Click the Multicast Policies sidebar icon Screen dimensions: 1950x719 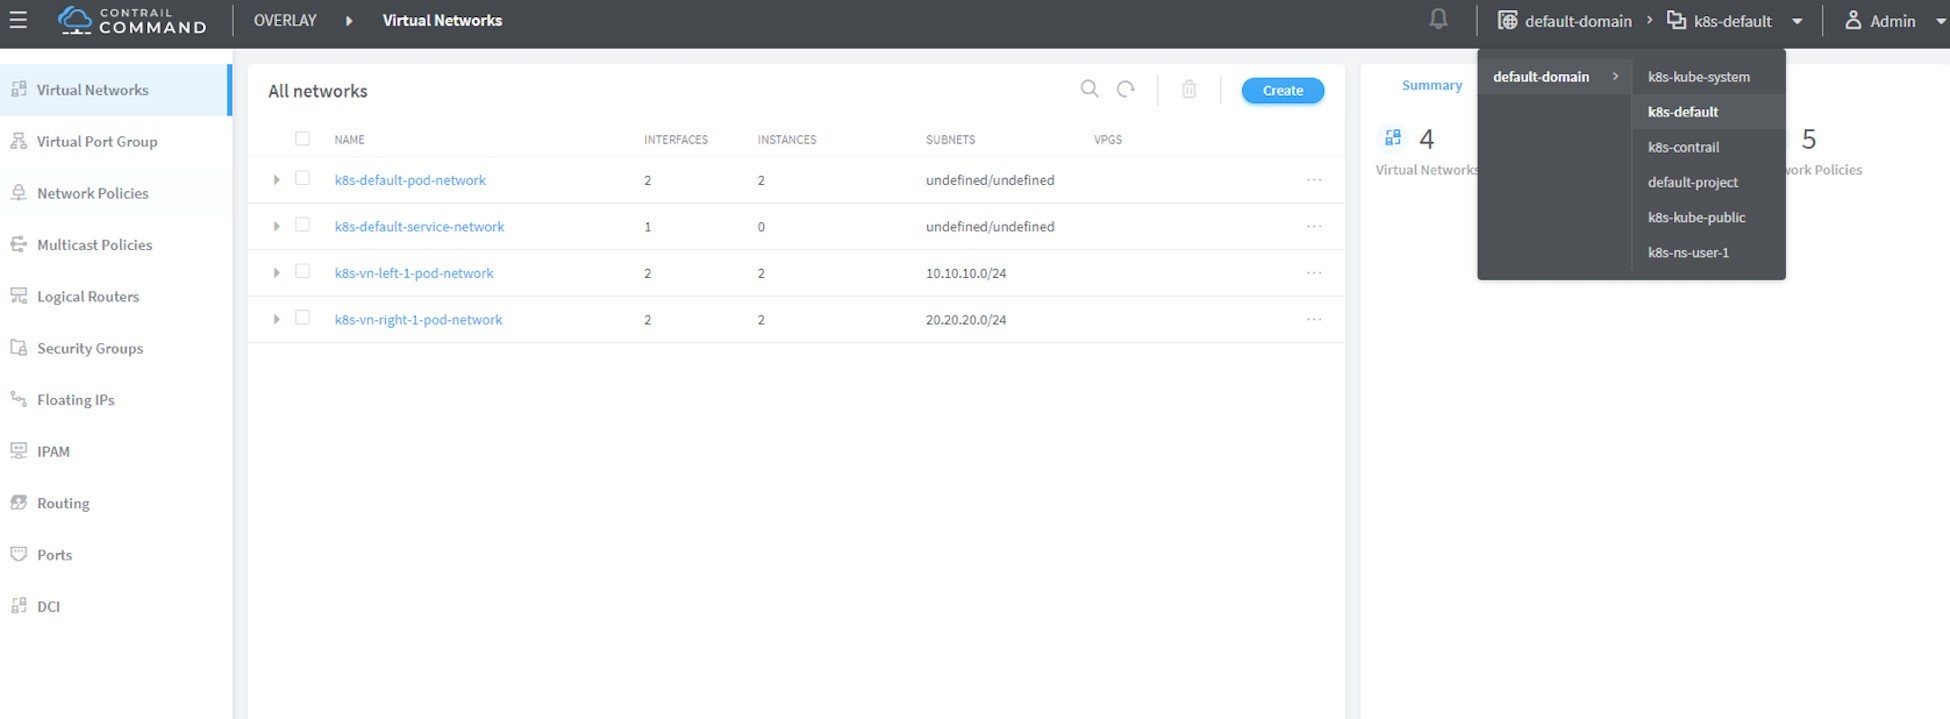click(18, 244)
